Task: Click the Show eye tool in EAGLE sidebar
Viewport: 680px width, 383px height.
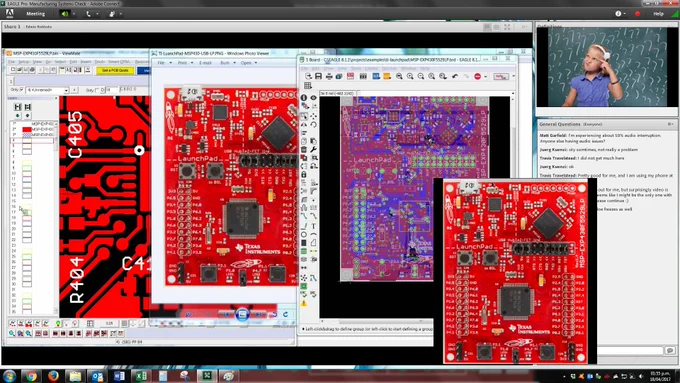Action: tap(314, 98)
